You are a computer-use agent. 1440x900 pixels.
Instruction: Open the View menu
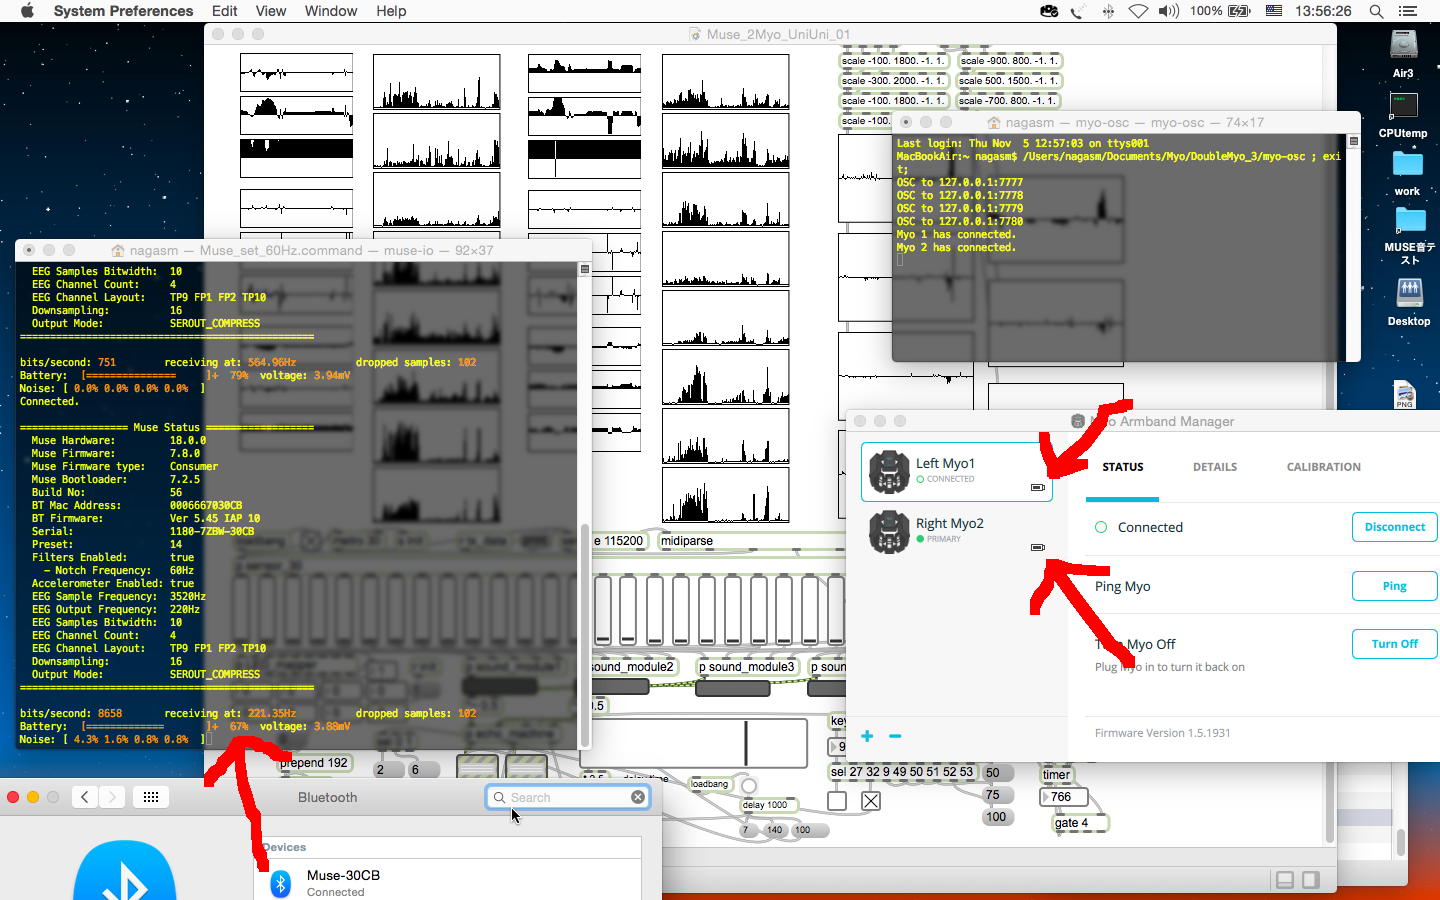click(x=270, y=11)
